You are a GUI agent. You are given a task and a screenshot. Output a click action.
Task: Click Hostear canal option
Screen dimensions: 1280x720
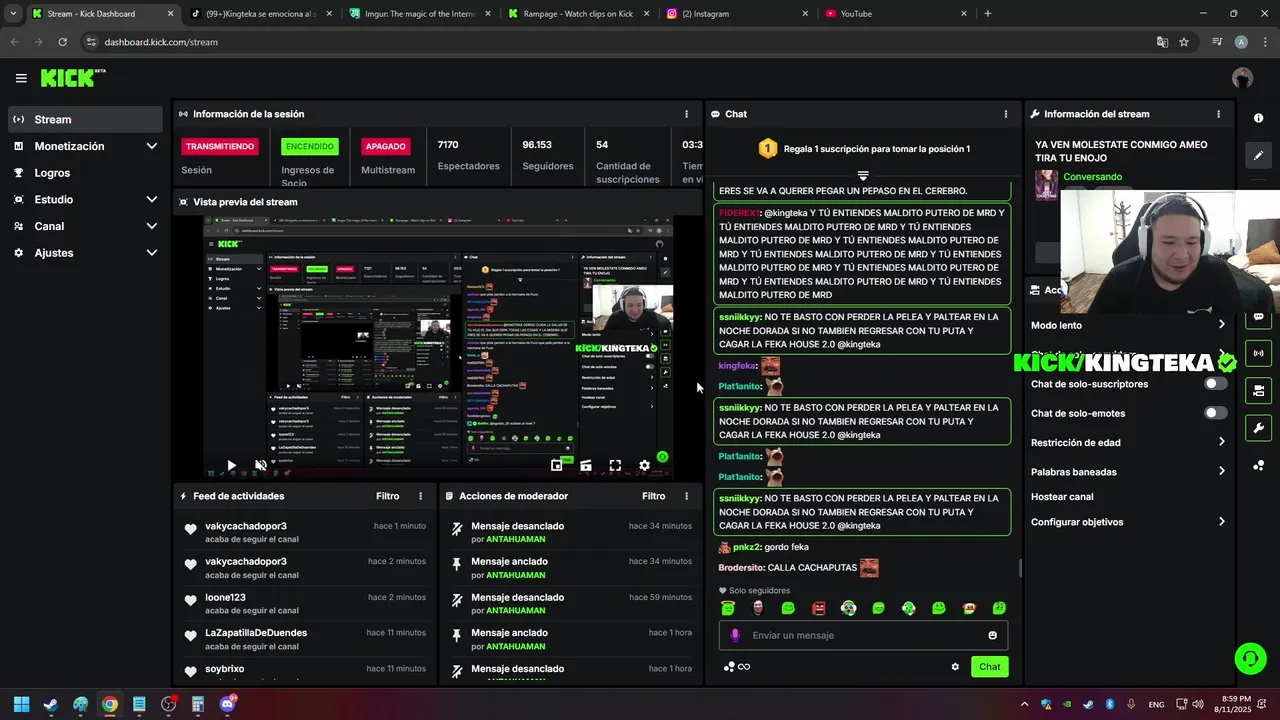click(1062, 497)
